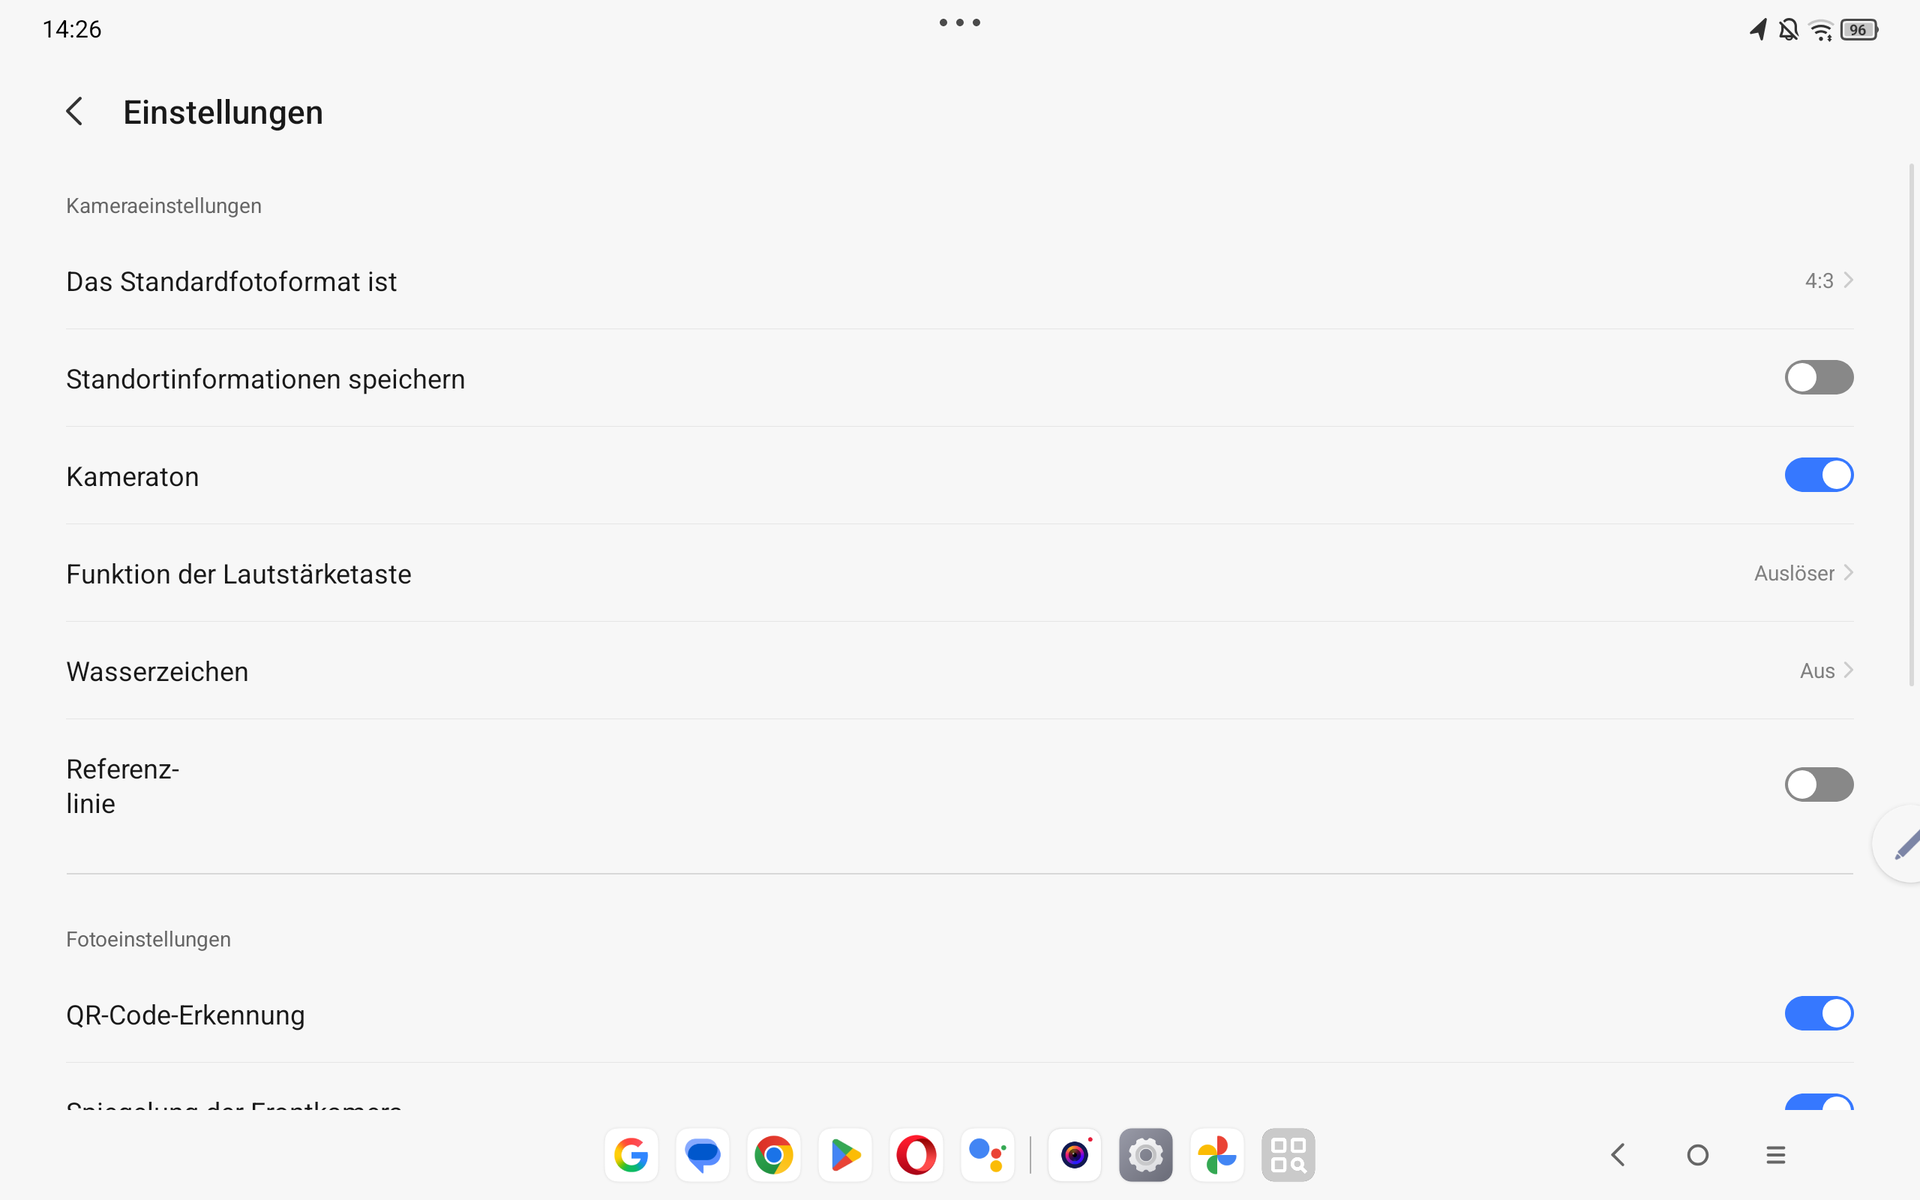Expand Wasserzeichen setting showing Aus
This screenshot has height=1200, width=1920.
click(1825, 671)
